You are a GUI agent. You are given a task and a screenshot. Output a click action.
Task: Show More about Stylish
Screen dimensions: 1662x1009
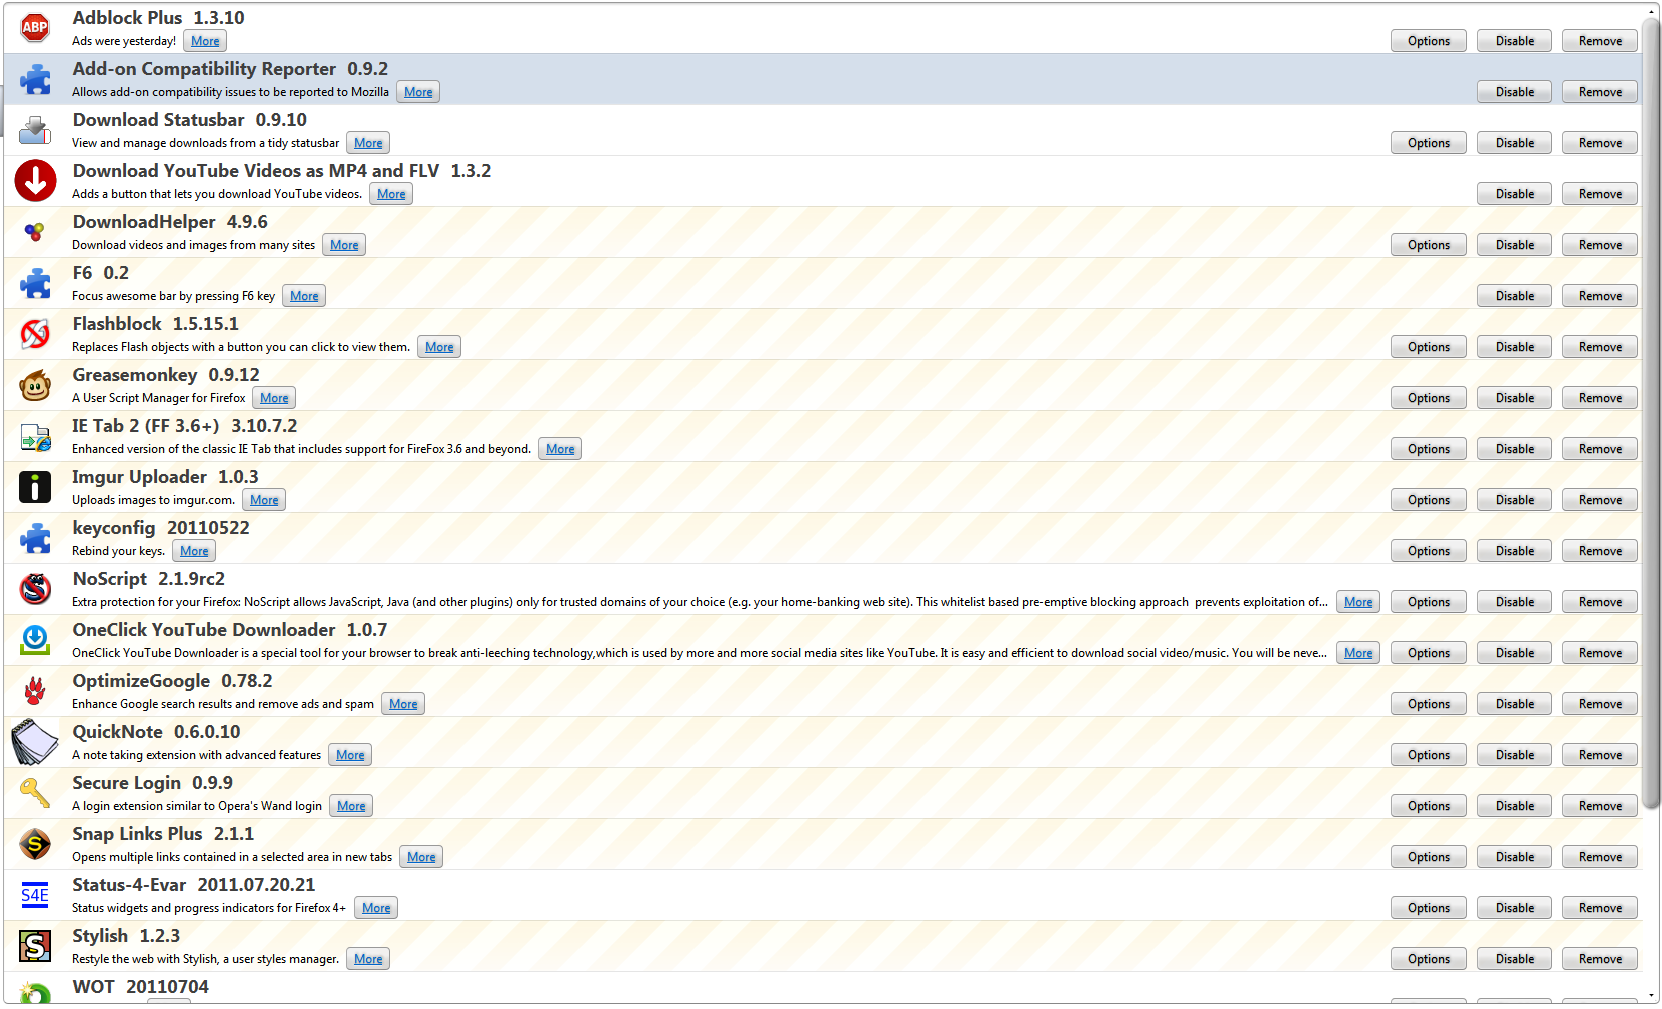click(x=368, y=959)
